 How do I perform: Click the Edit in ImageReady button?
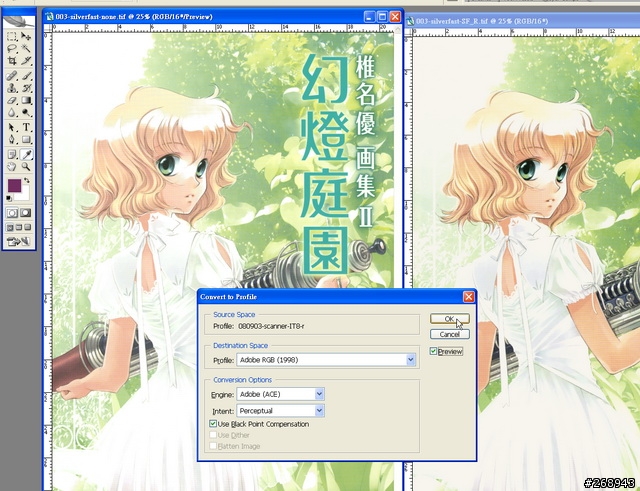point(19,242)
